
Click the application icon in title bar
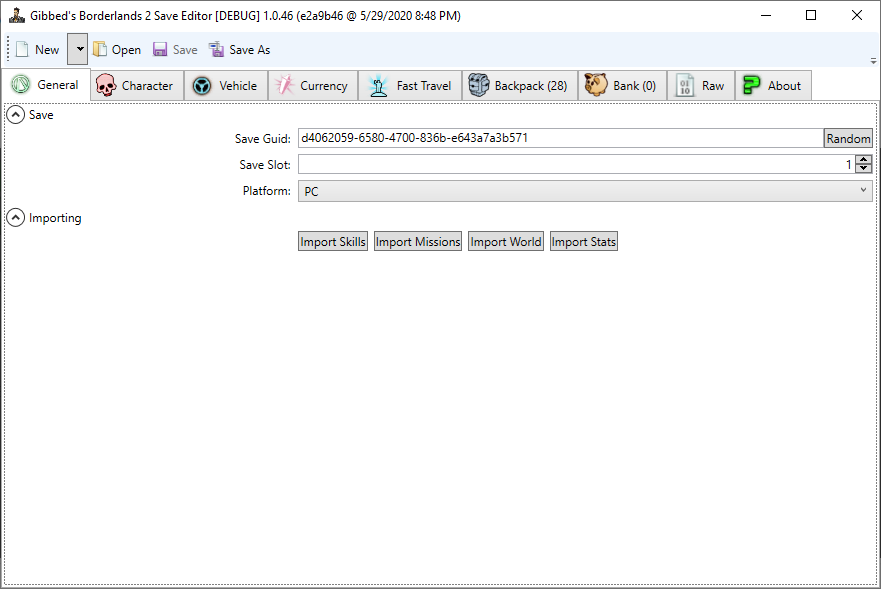(17, 15)
